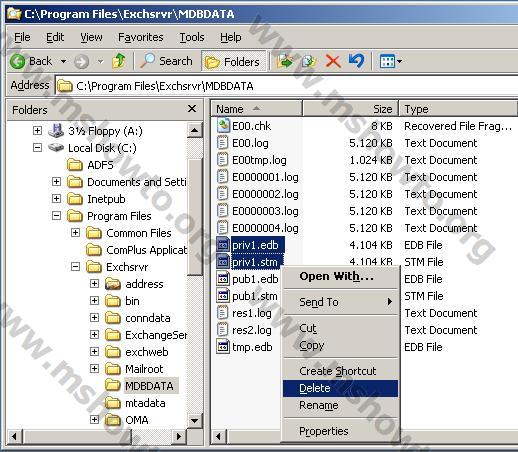Viewport: 518px width, 452px height.
Task: Select the tmp.edb file icon
Action: tap(223, 347)
